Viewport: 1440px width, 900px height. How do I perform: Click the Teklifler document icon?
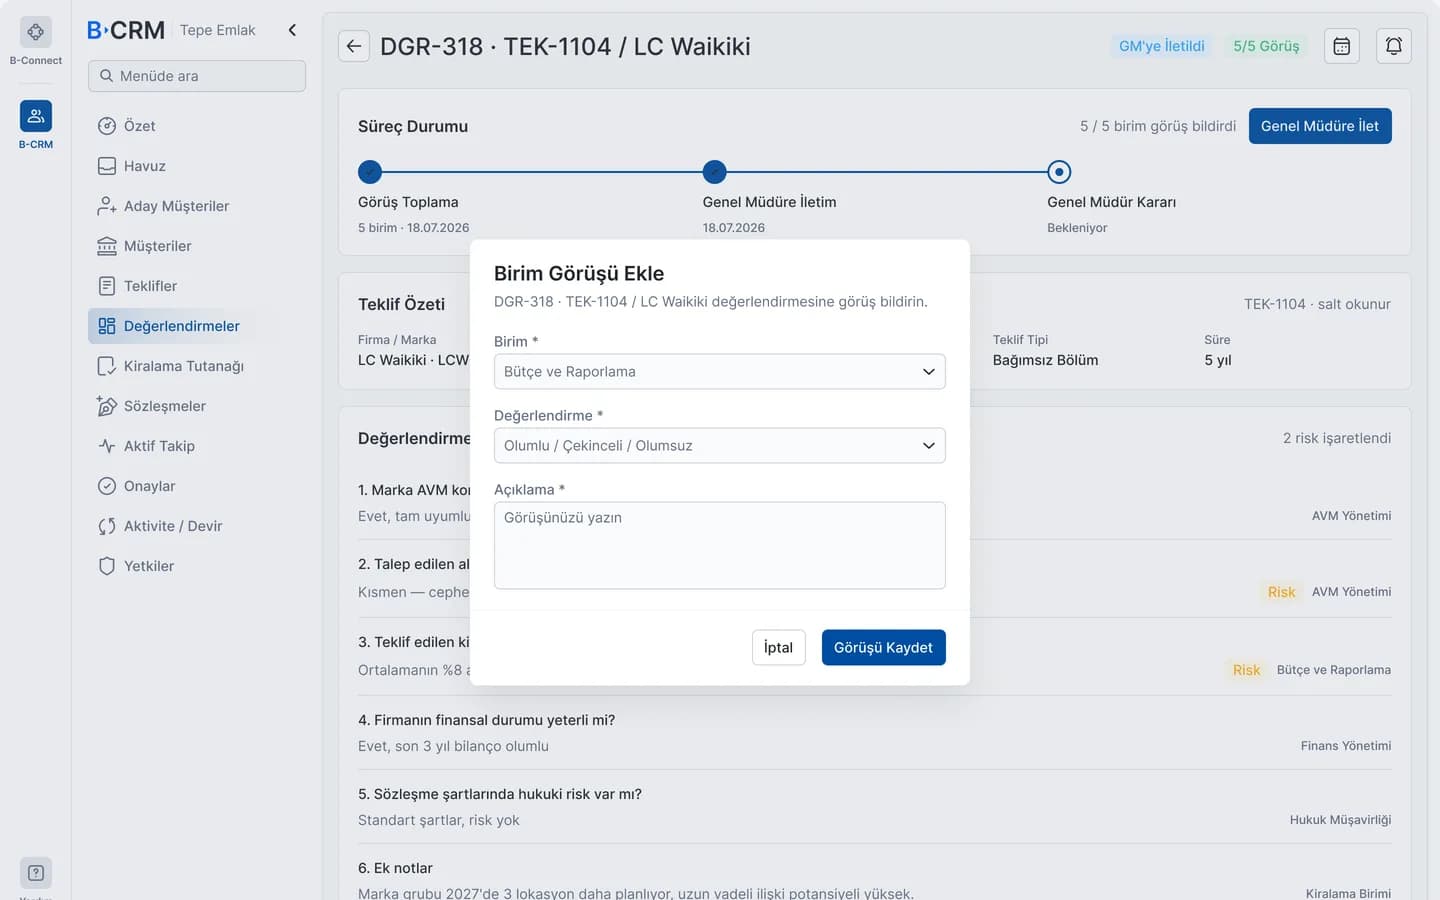click(x=107, y=286)
